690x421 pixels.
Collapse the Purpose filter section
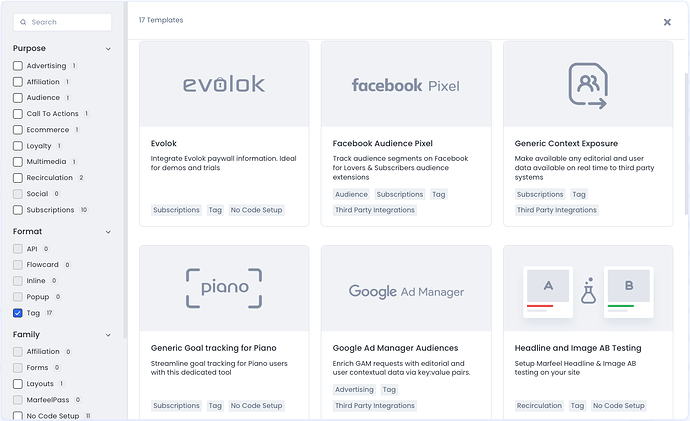pyautogui.click(x=108, y=49)
